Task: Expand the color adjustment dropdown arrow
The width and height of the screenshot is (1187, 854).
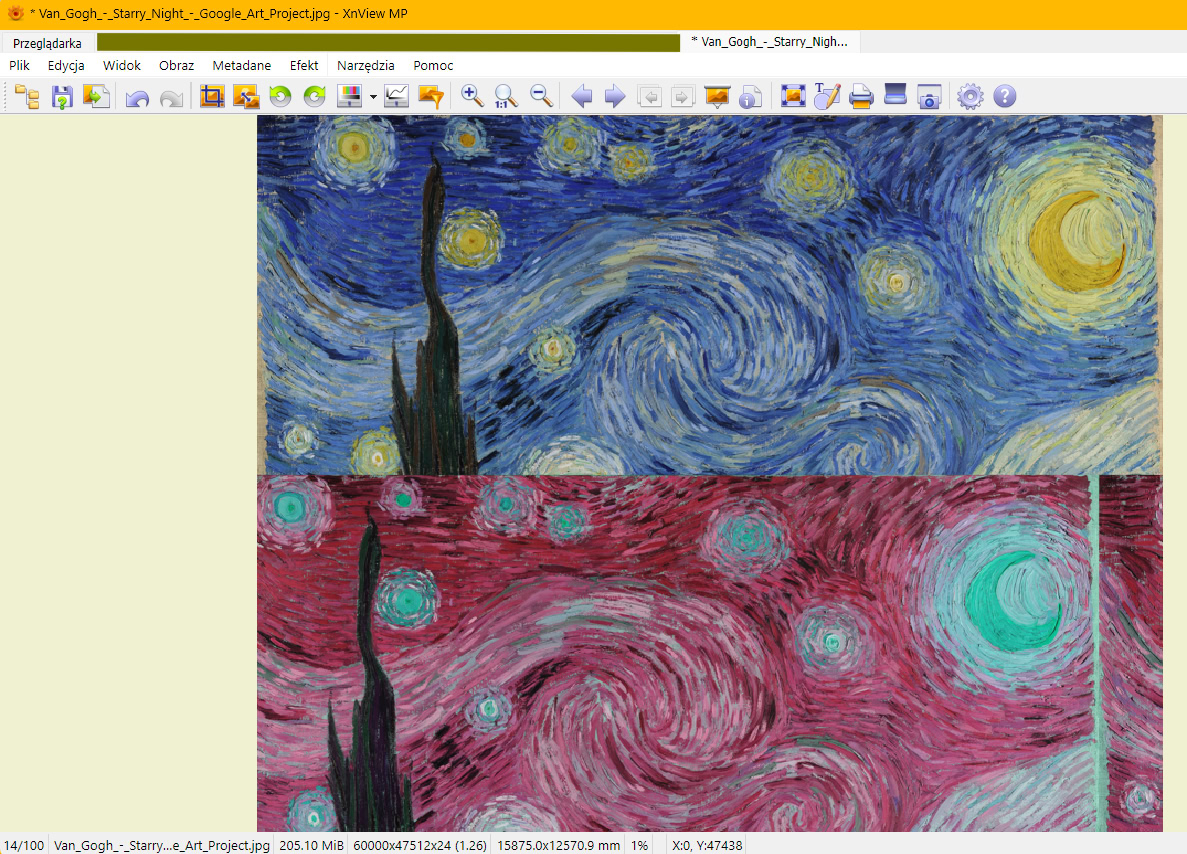Action: coord(373,97)
